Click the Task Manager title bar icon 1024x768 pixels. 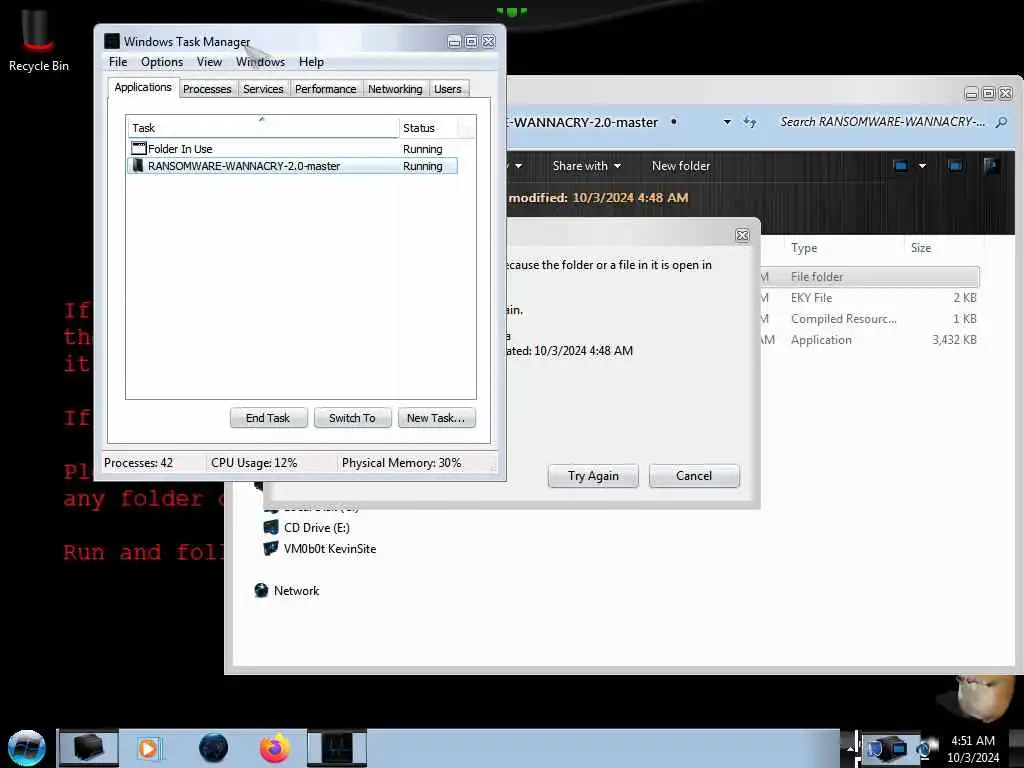[x=112, y=41]
